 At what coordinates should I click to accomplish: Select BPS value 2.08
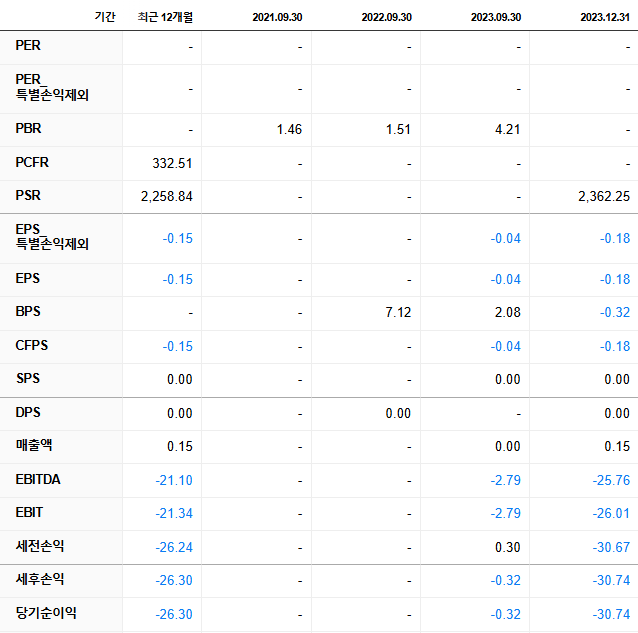click(x=508, y=312)
